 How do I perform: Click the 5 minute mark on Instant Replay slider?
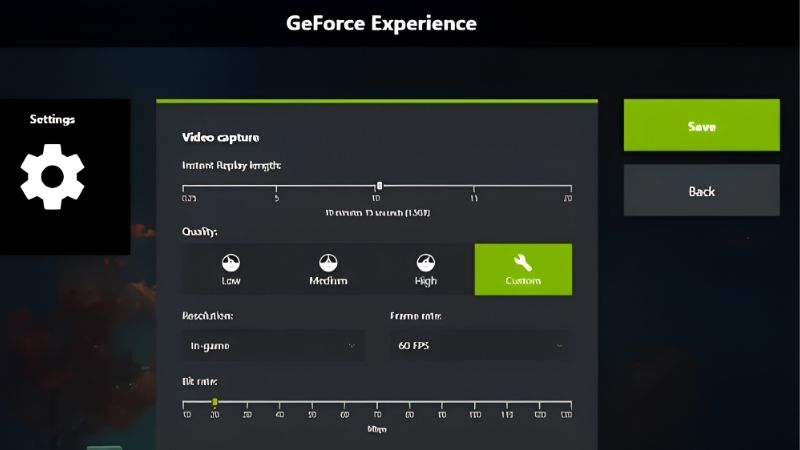point(277,197)
